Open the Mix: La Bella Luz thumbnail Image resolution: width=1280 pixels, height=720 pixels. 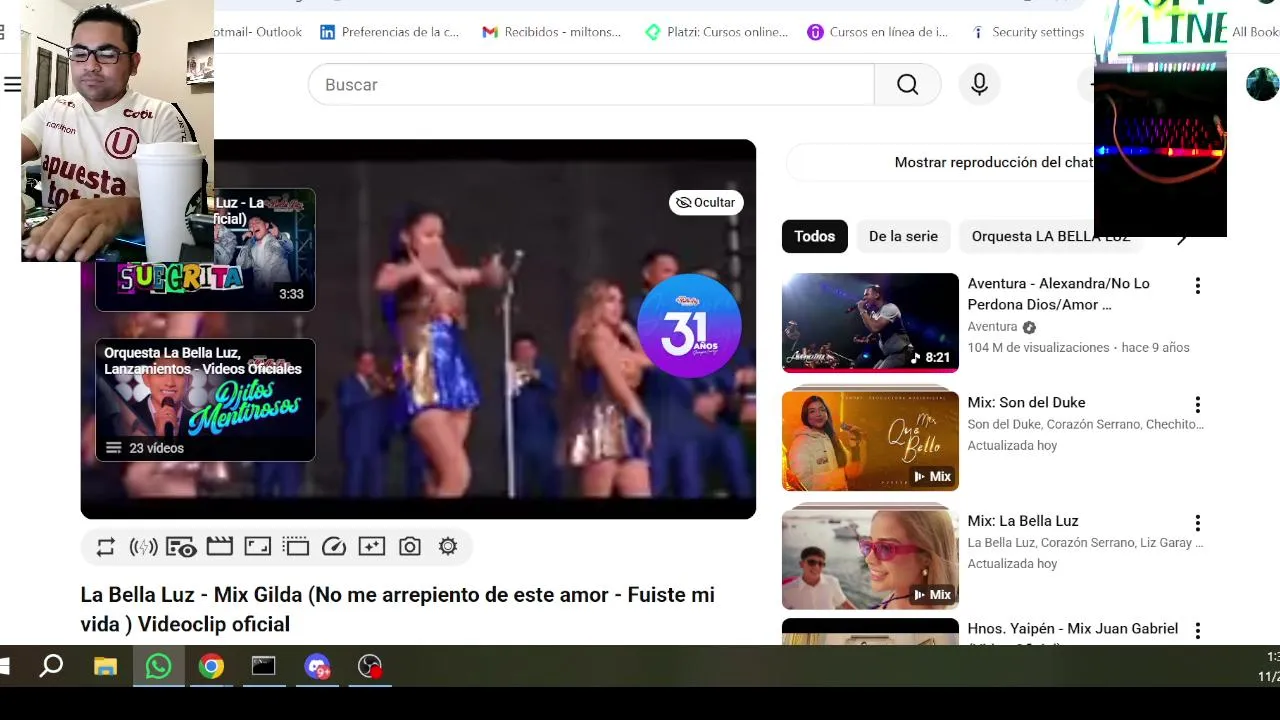[870, 559]
